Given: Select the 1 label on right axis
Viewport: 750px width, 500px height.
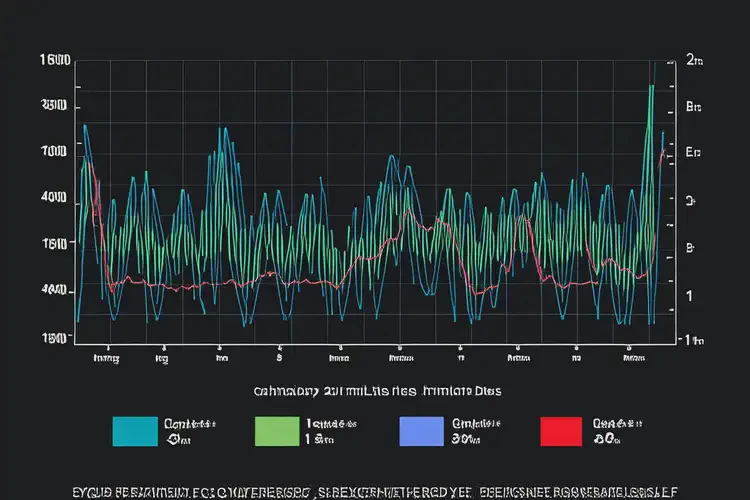Looking at the screenshot, I should point(688,296).
